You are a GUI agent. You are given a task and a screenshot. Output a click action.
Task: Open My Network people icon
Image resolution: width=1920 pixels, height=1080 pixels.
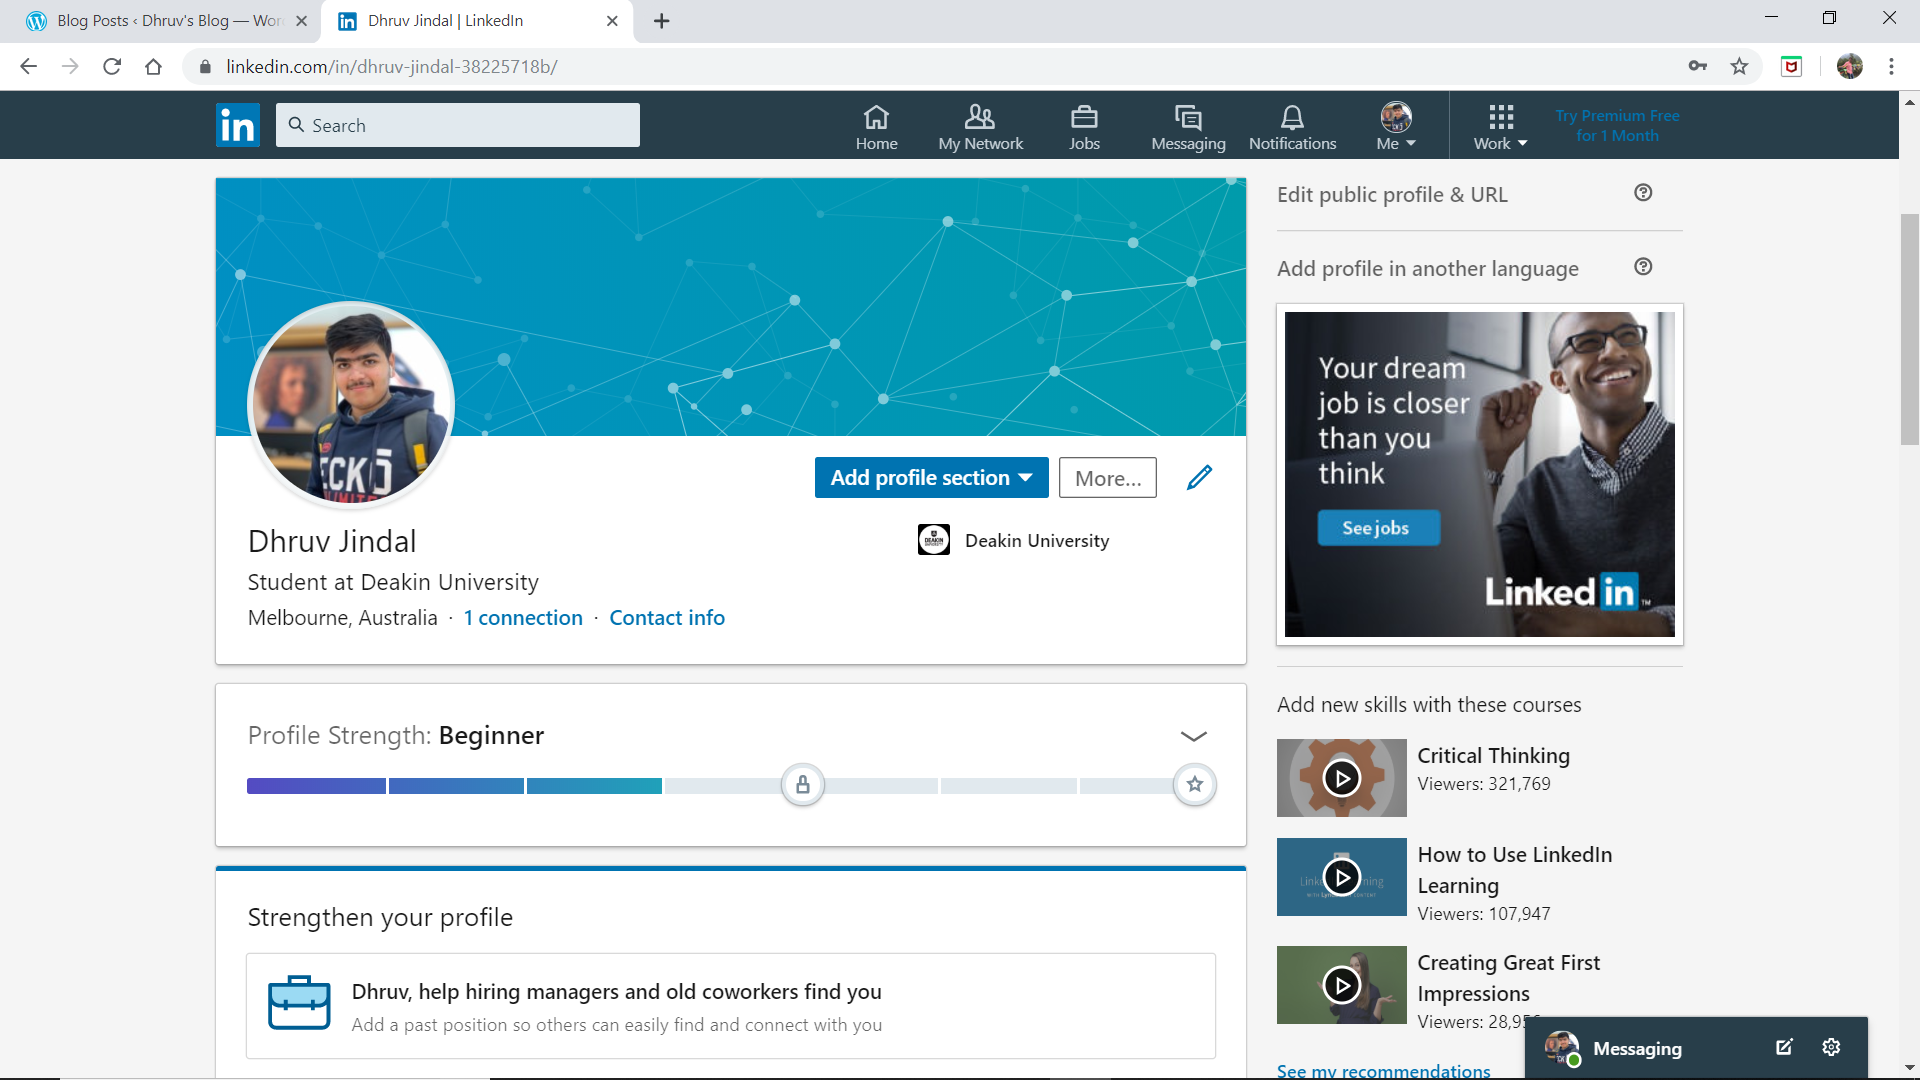pyautogui.click(x=980, y=126)
